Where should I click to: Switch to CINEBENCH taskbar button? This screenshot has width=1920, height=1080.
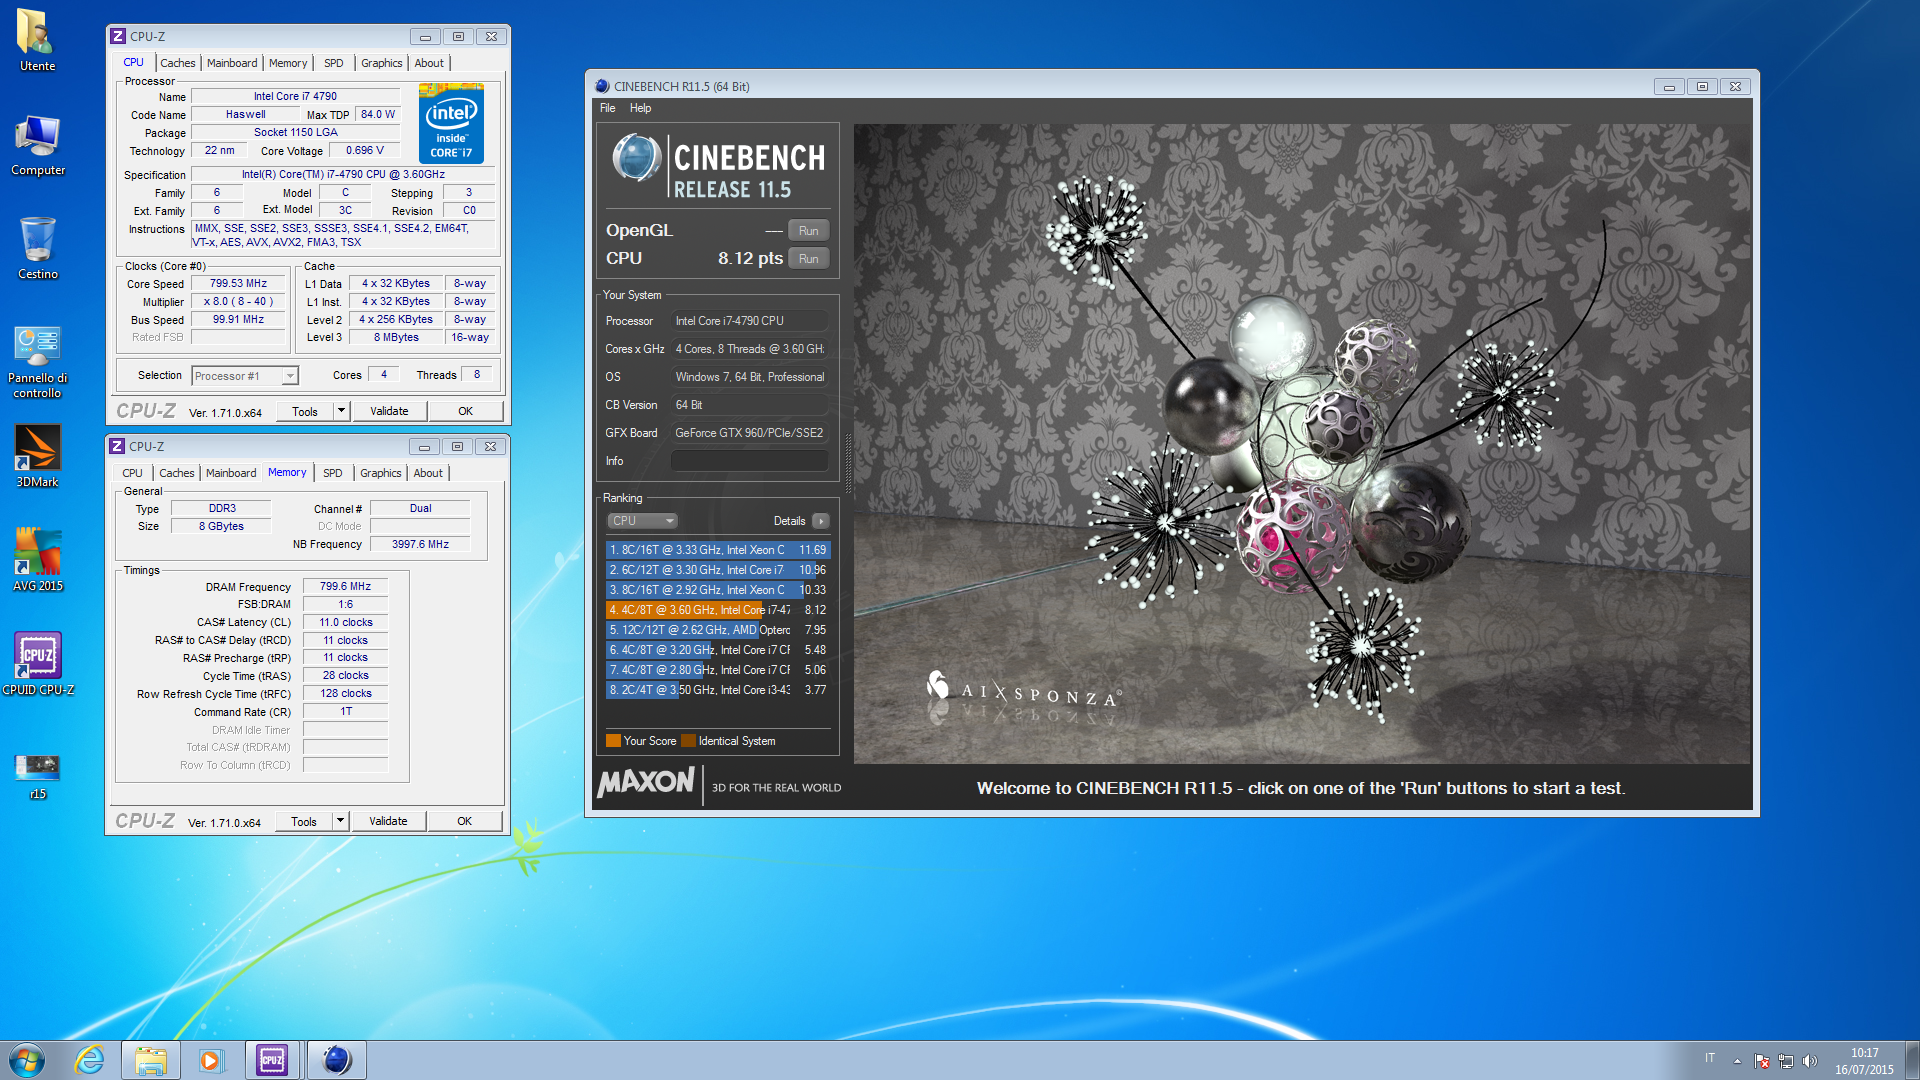[337, 1060]
